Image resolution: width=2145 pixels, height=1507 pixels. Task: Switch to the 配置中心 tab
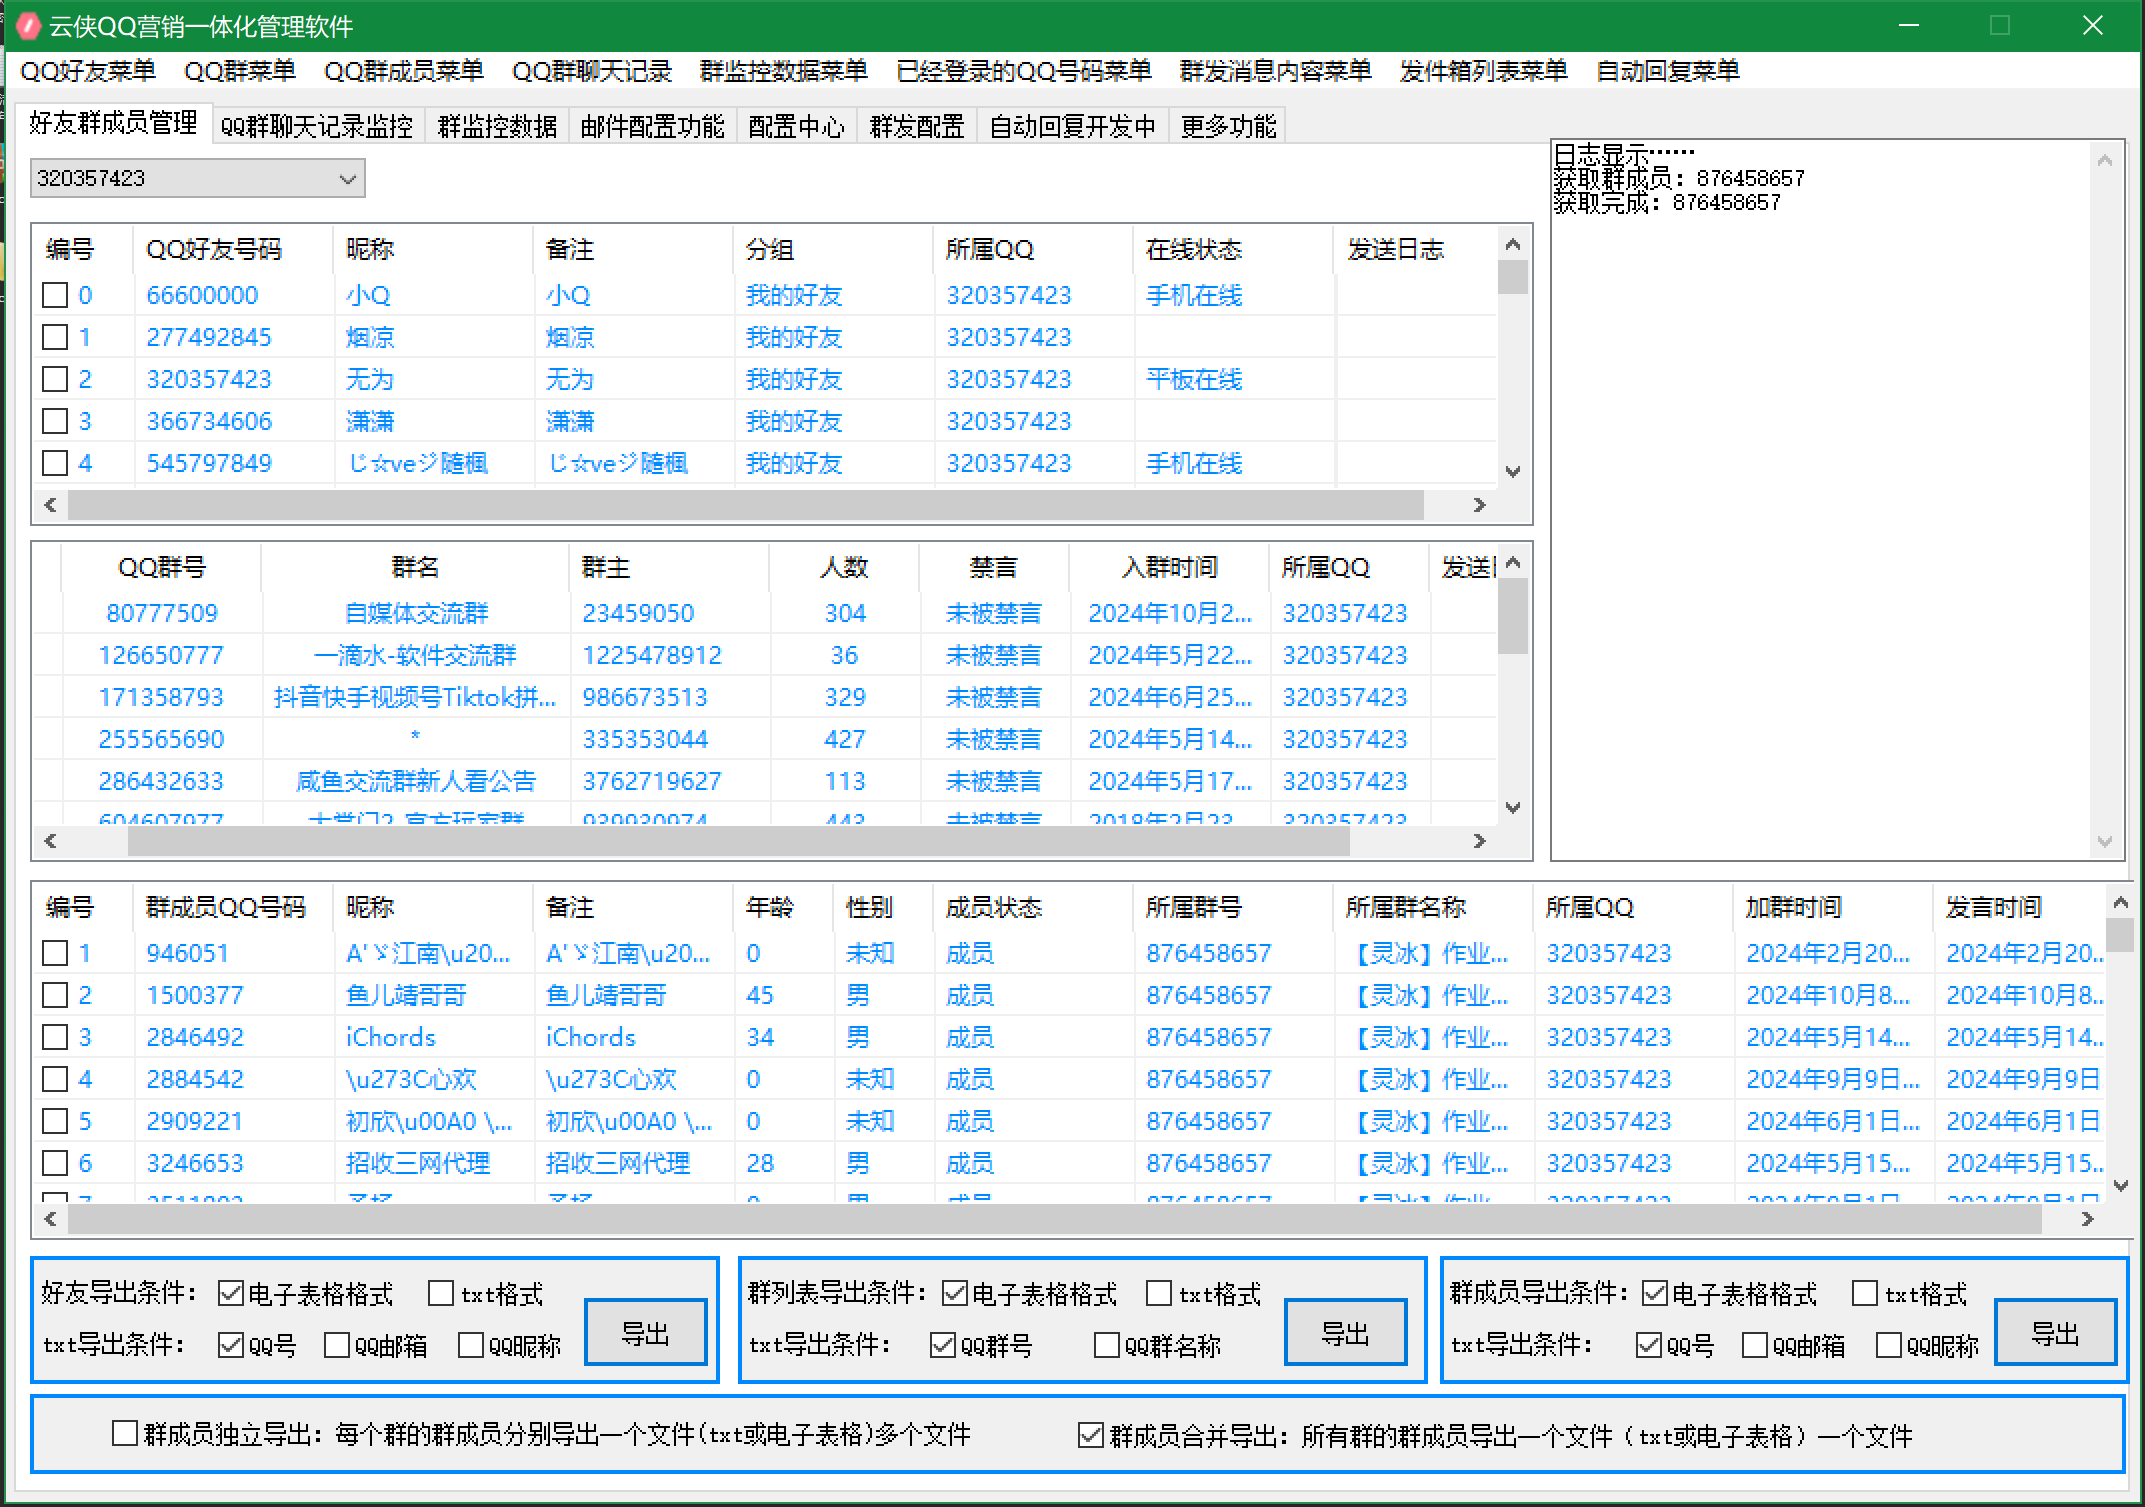point(796,127)
